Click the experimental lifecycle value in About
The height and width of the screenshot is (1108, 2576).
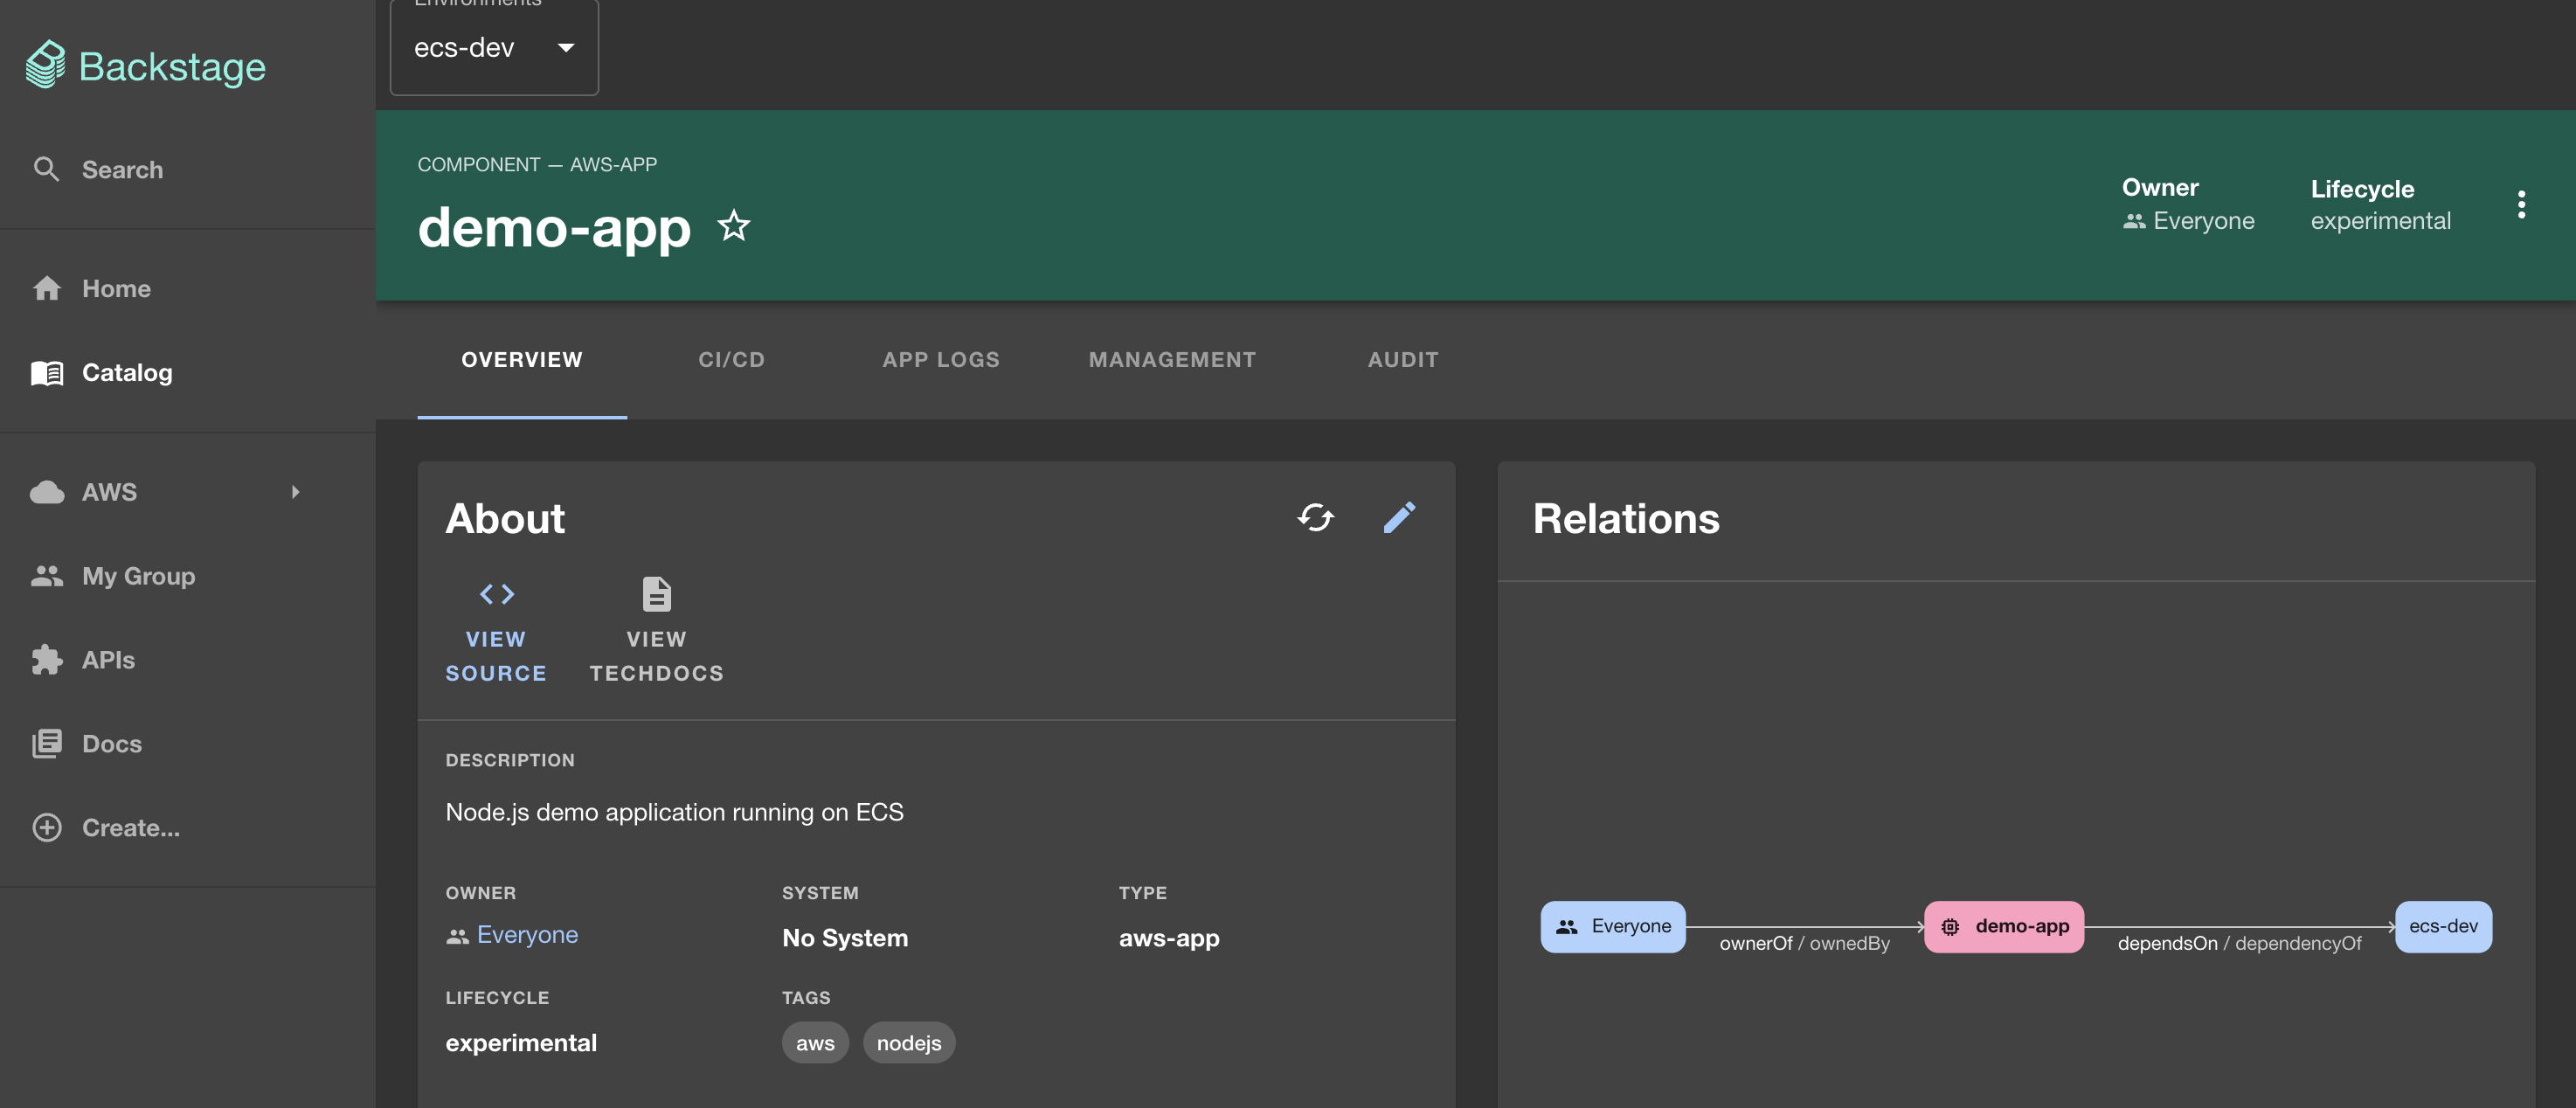(521, 1042)
